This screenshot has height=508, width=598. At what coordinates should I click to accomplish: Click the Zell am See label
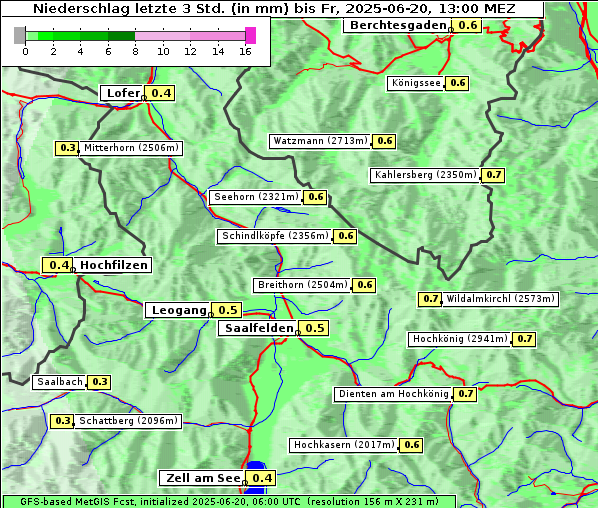coord(202,478)
